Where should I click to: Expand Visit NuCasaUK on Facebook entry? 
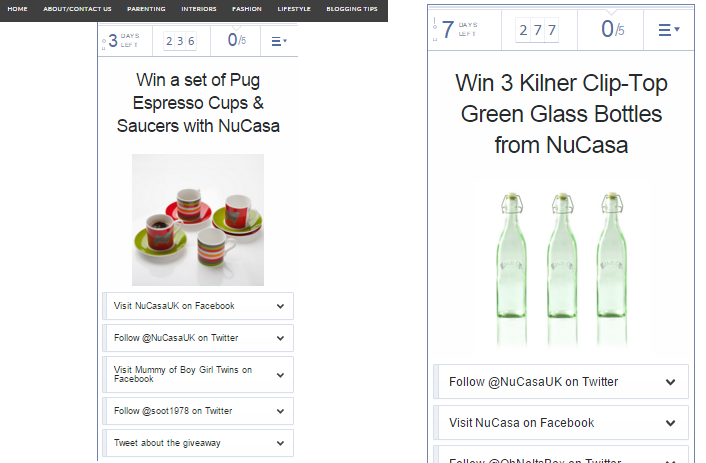pos(198,306)
